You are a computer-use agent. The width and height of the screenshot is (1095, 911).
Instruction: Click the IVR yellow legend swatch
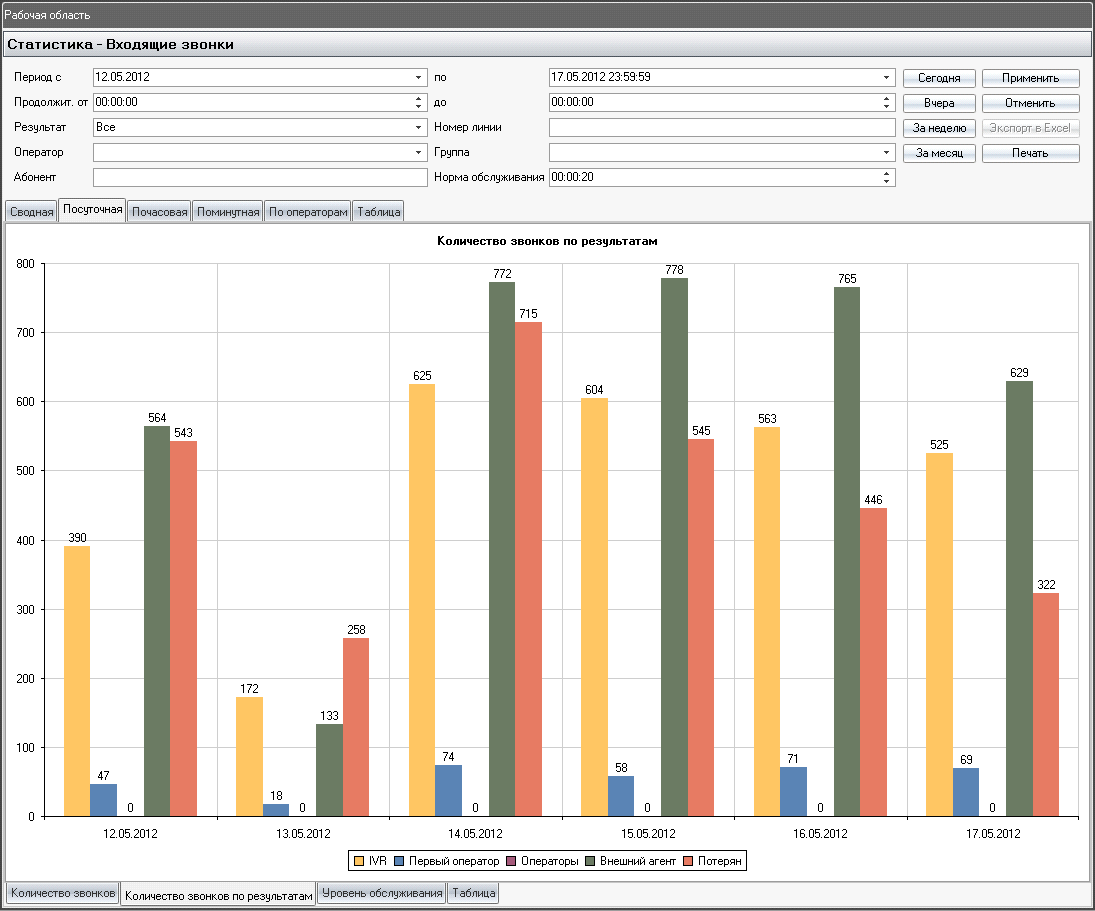point(359,861)
